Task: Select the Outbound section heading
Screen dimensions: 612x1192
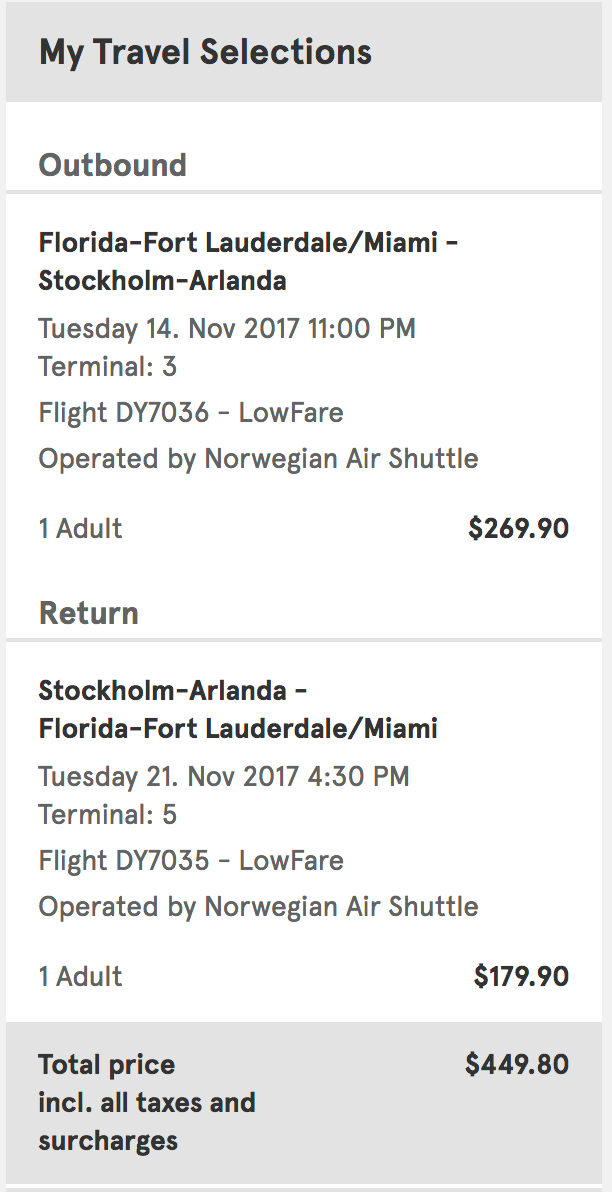Action: [x=112, y=165]
